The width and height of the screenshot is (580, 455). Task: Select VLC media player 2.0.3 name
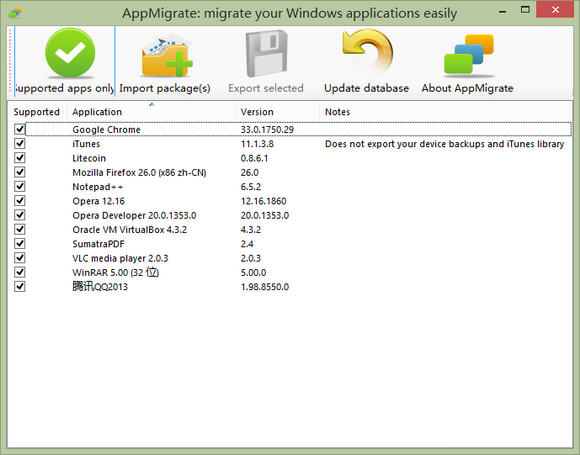coord(120,259)
